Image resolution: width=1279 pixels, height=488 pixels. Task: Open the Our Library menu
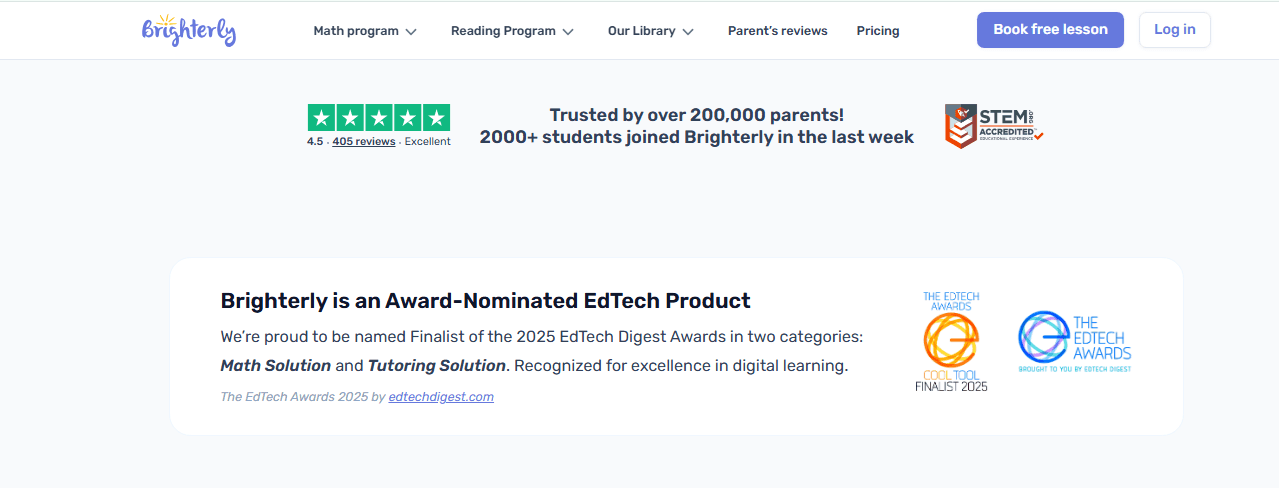(x=641, y=31)
